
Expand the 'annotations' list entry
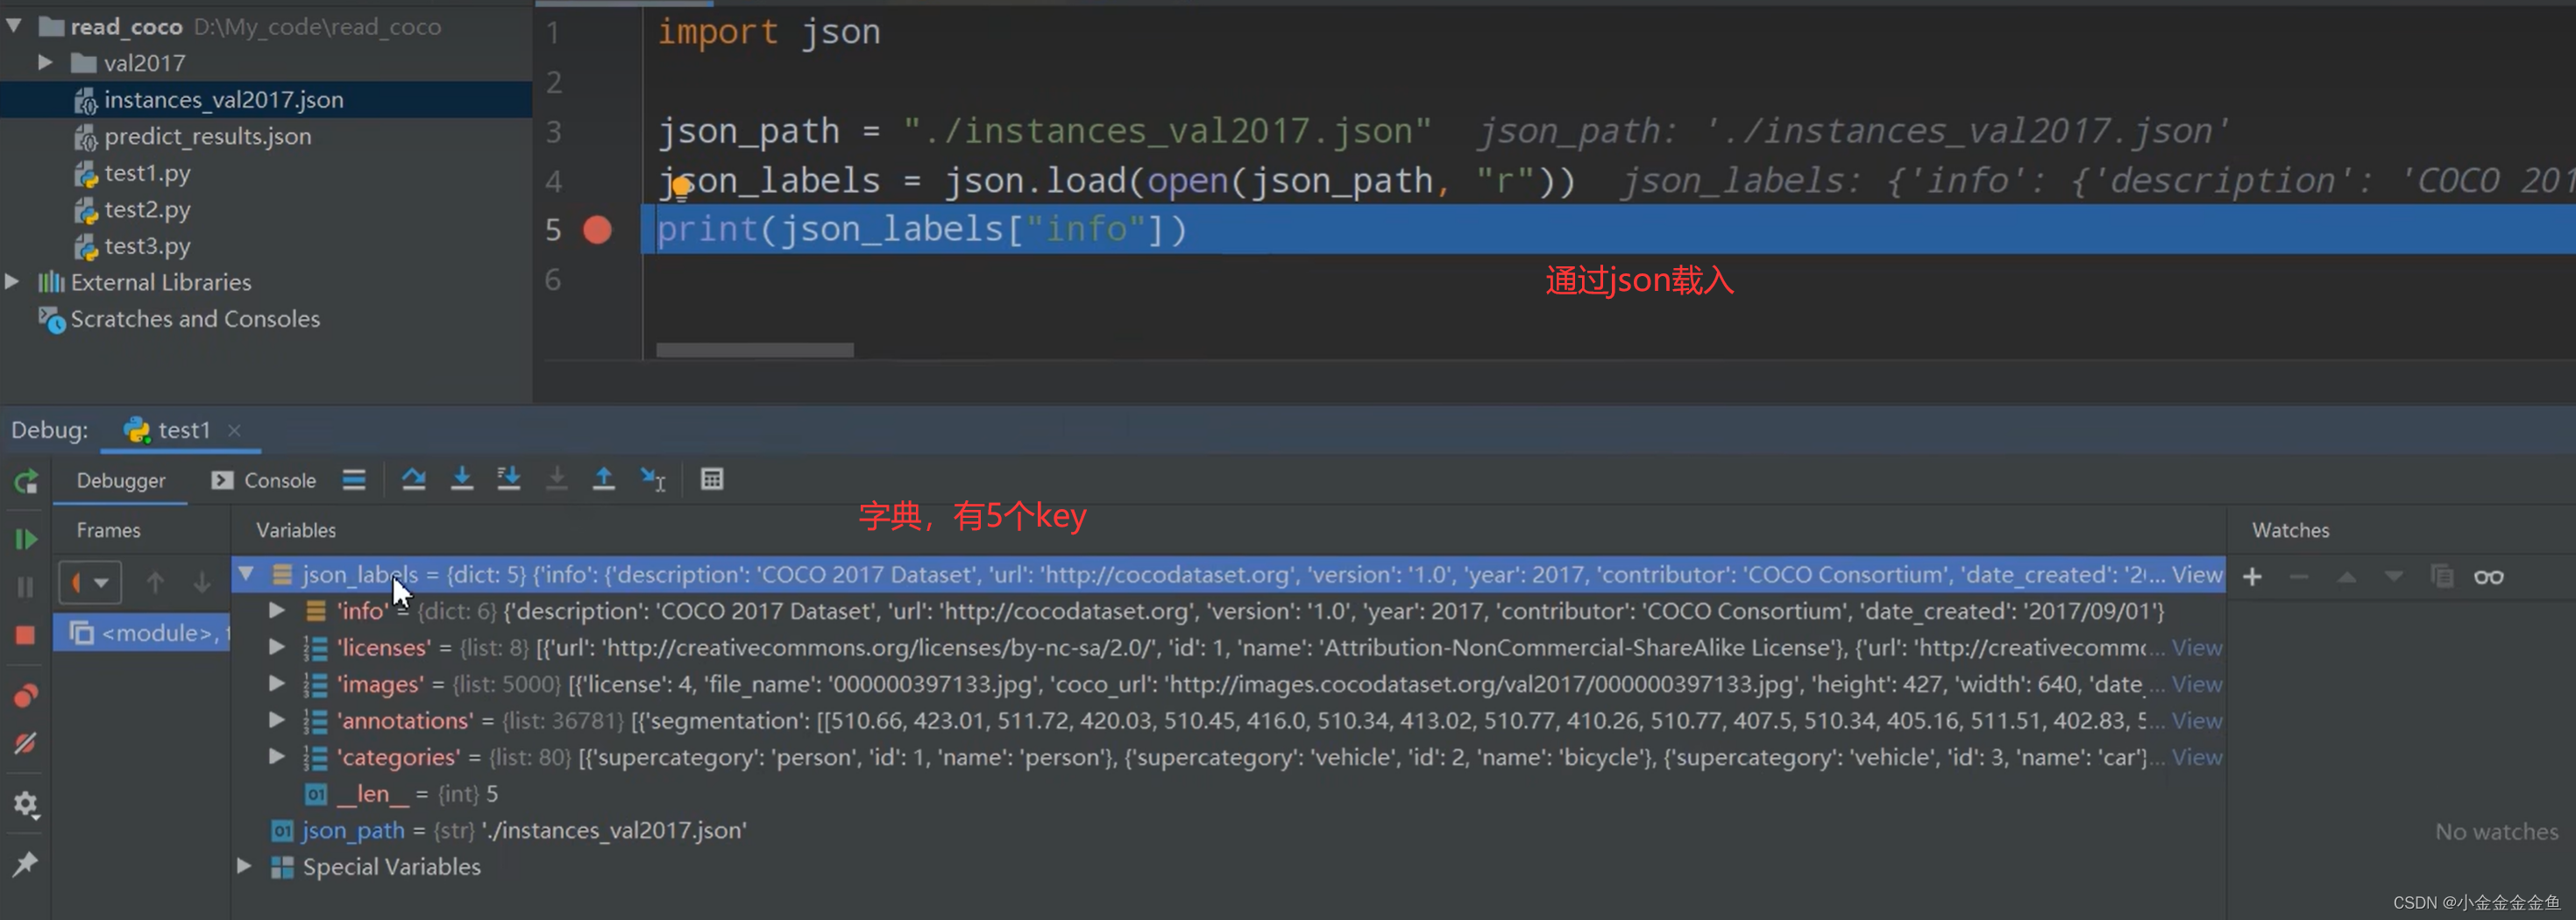[277, 720]
